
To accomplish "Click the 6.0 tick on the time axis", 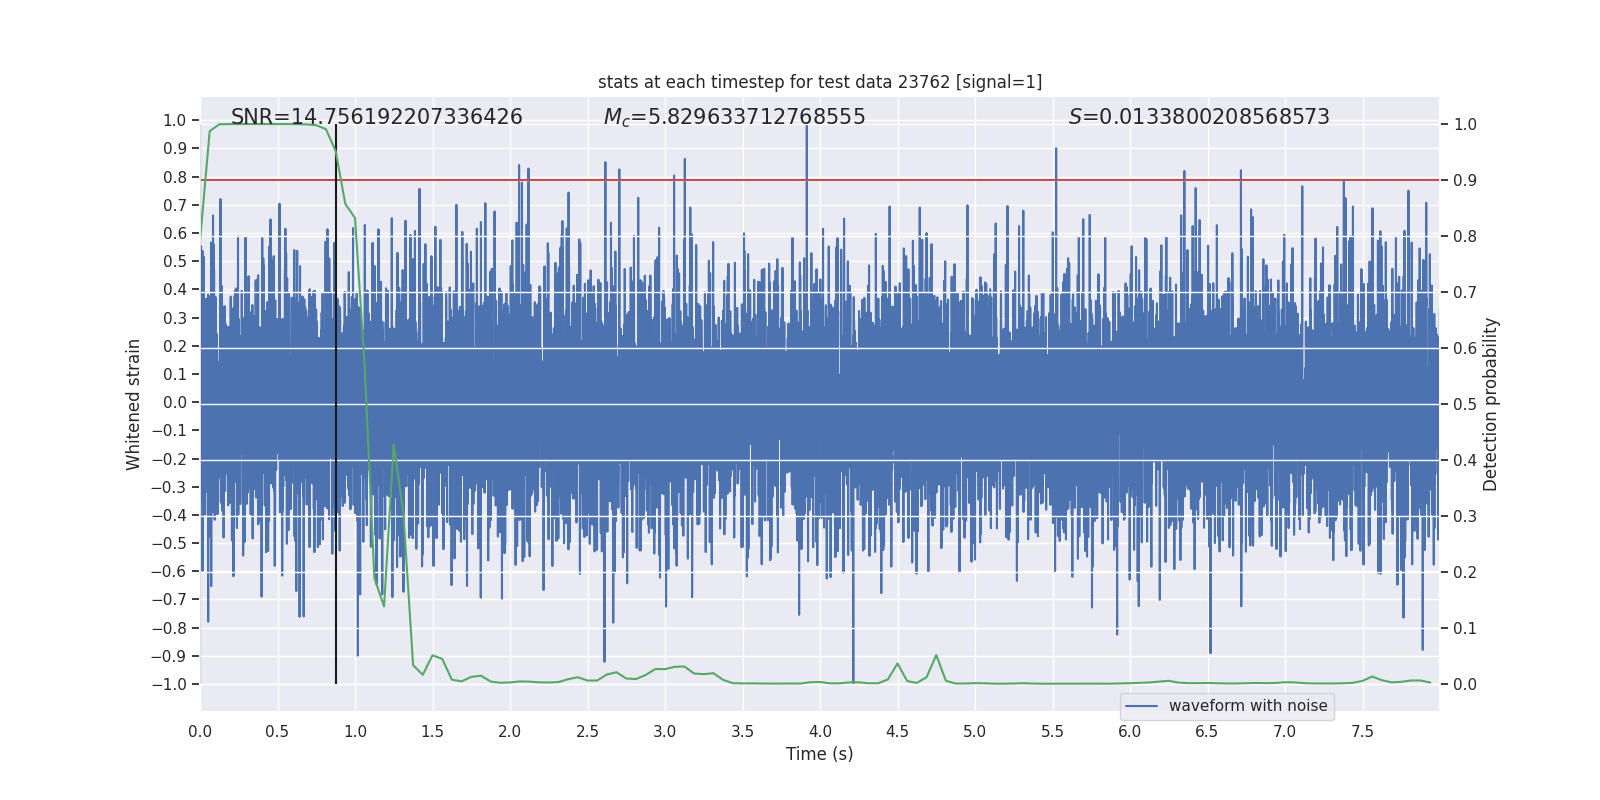I will (1130, 731).
